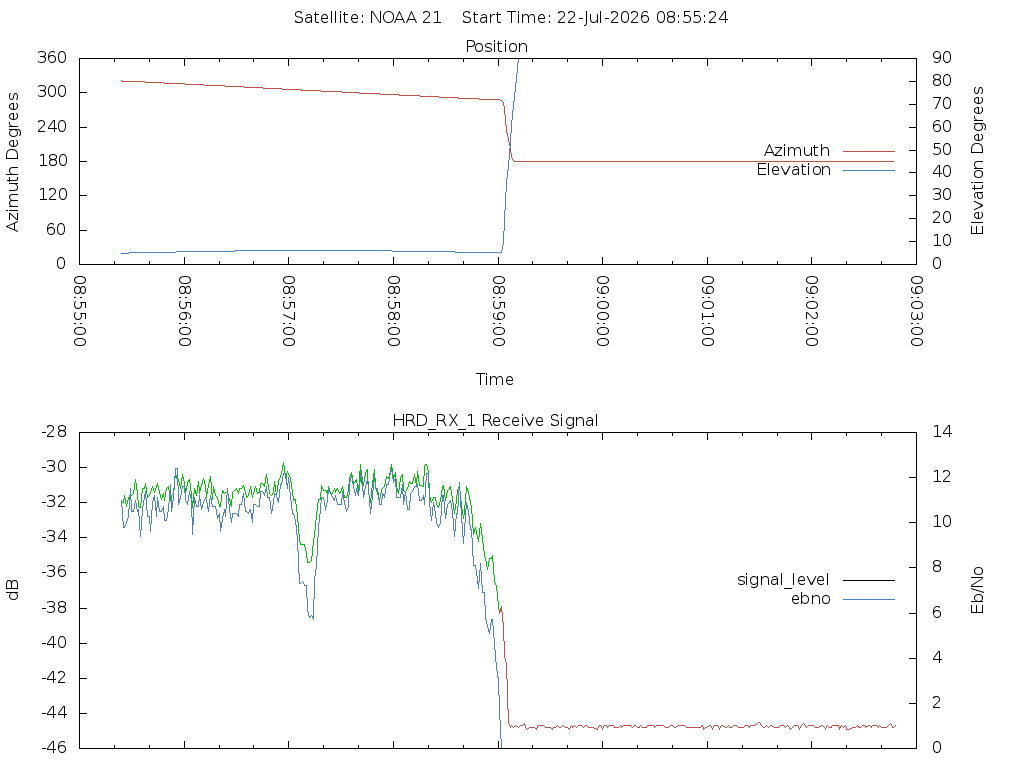Click the 'dB' axis label
Viewport: 1024px width, 768px height.
point(12,590)
